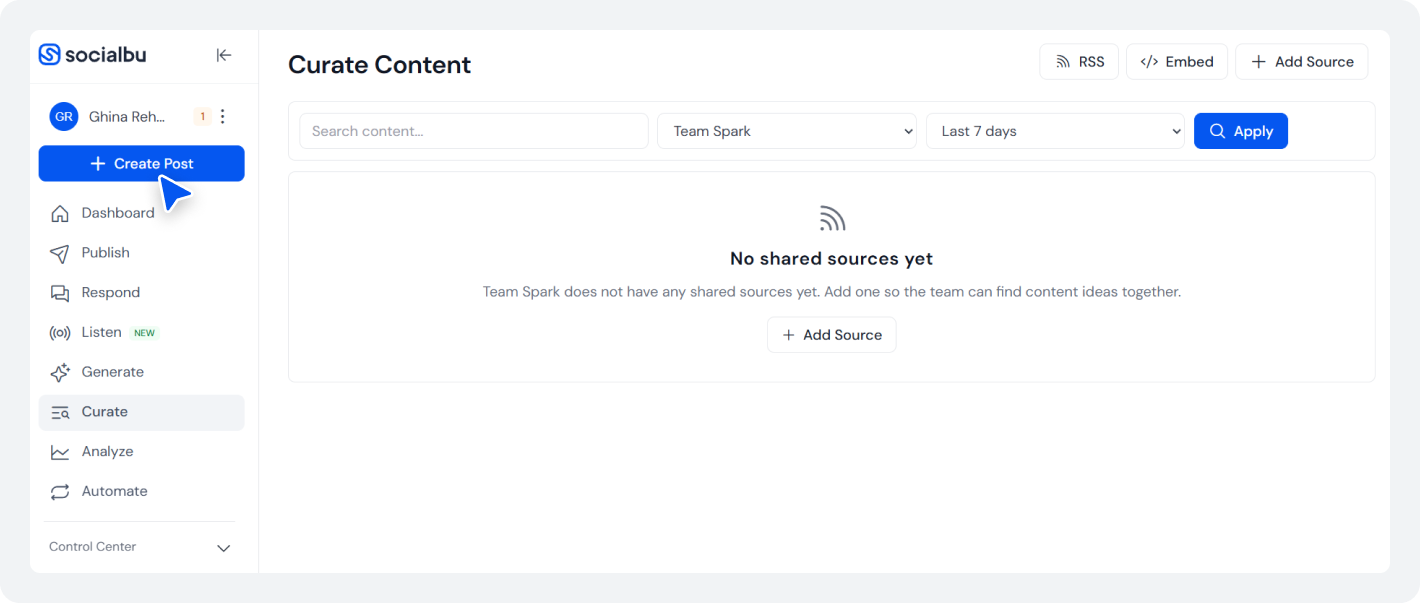Focus the Search content field
The image size is (1420, 603).
(474, 131)
